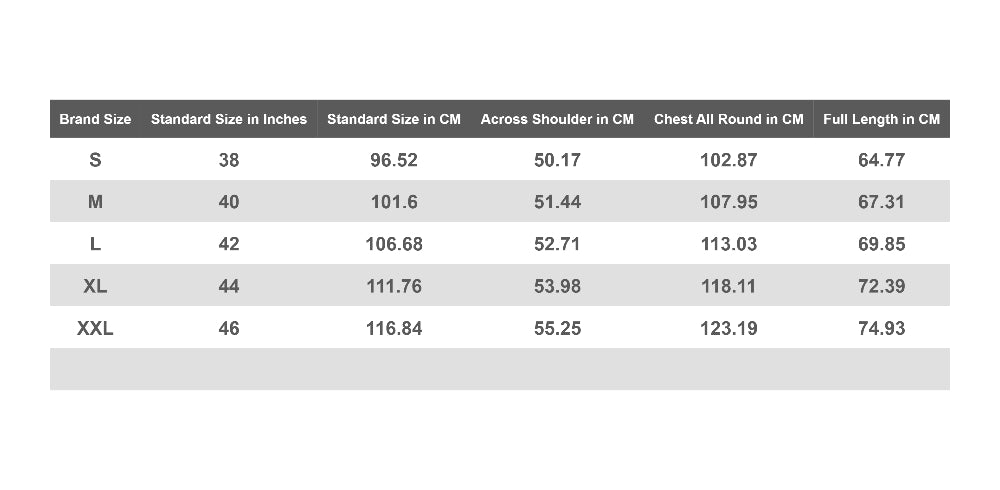Click the Brand Size column header
1000x490 pixels.
coord(95,119)
